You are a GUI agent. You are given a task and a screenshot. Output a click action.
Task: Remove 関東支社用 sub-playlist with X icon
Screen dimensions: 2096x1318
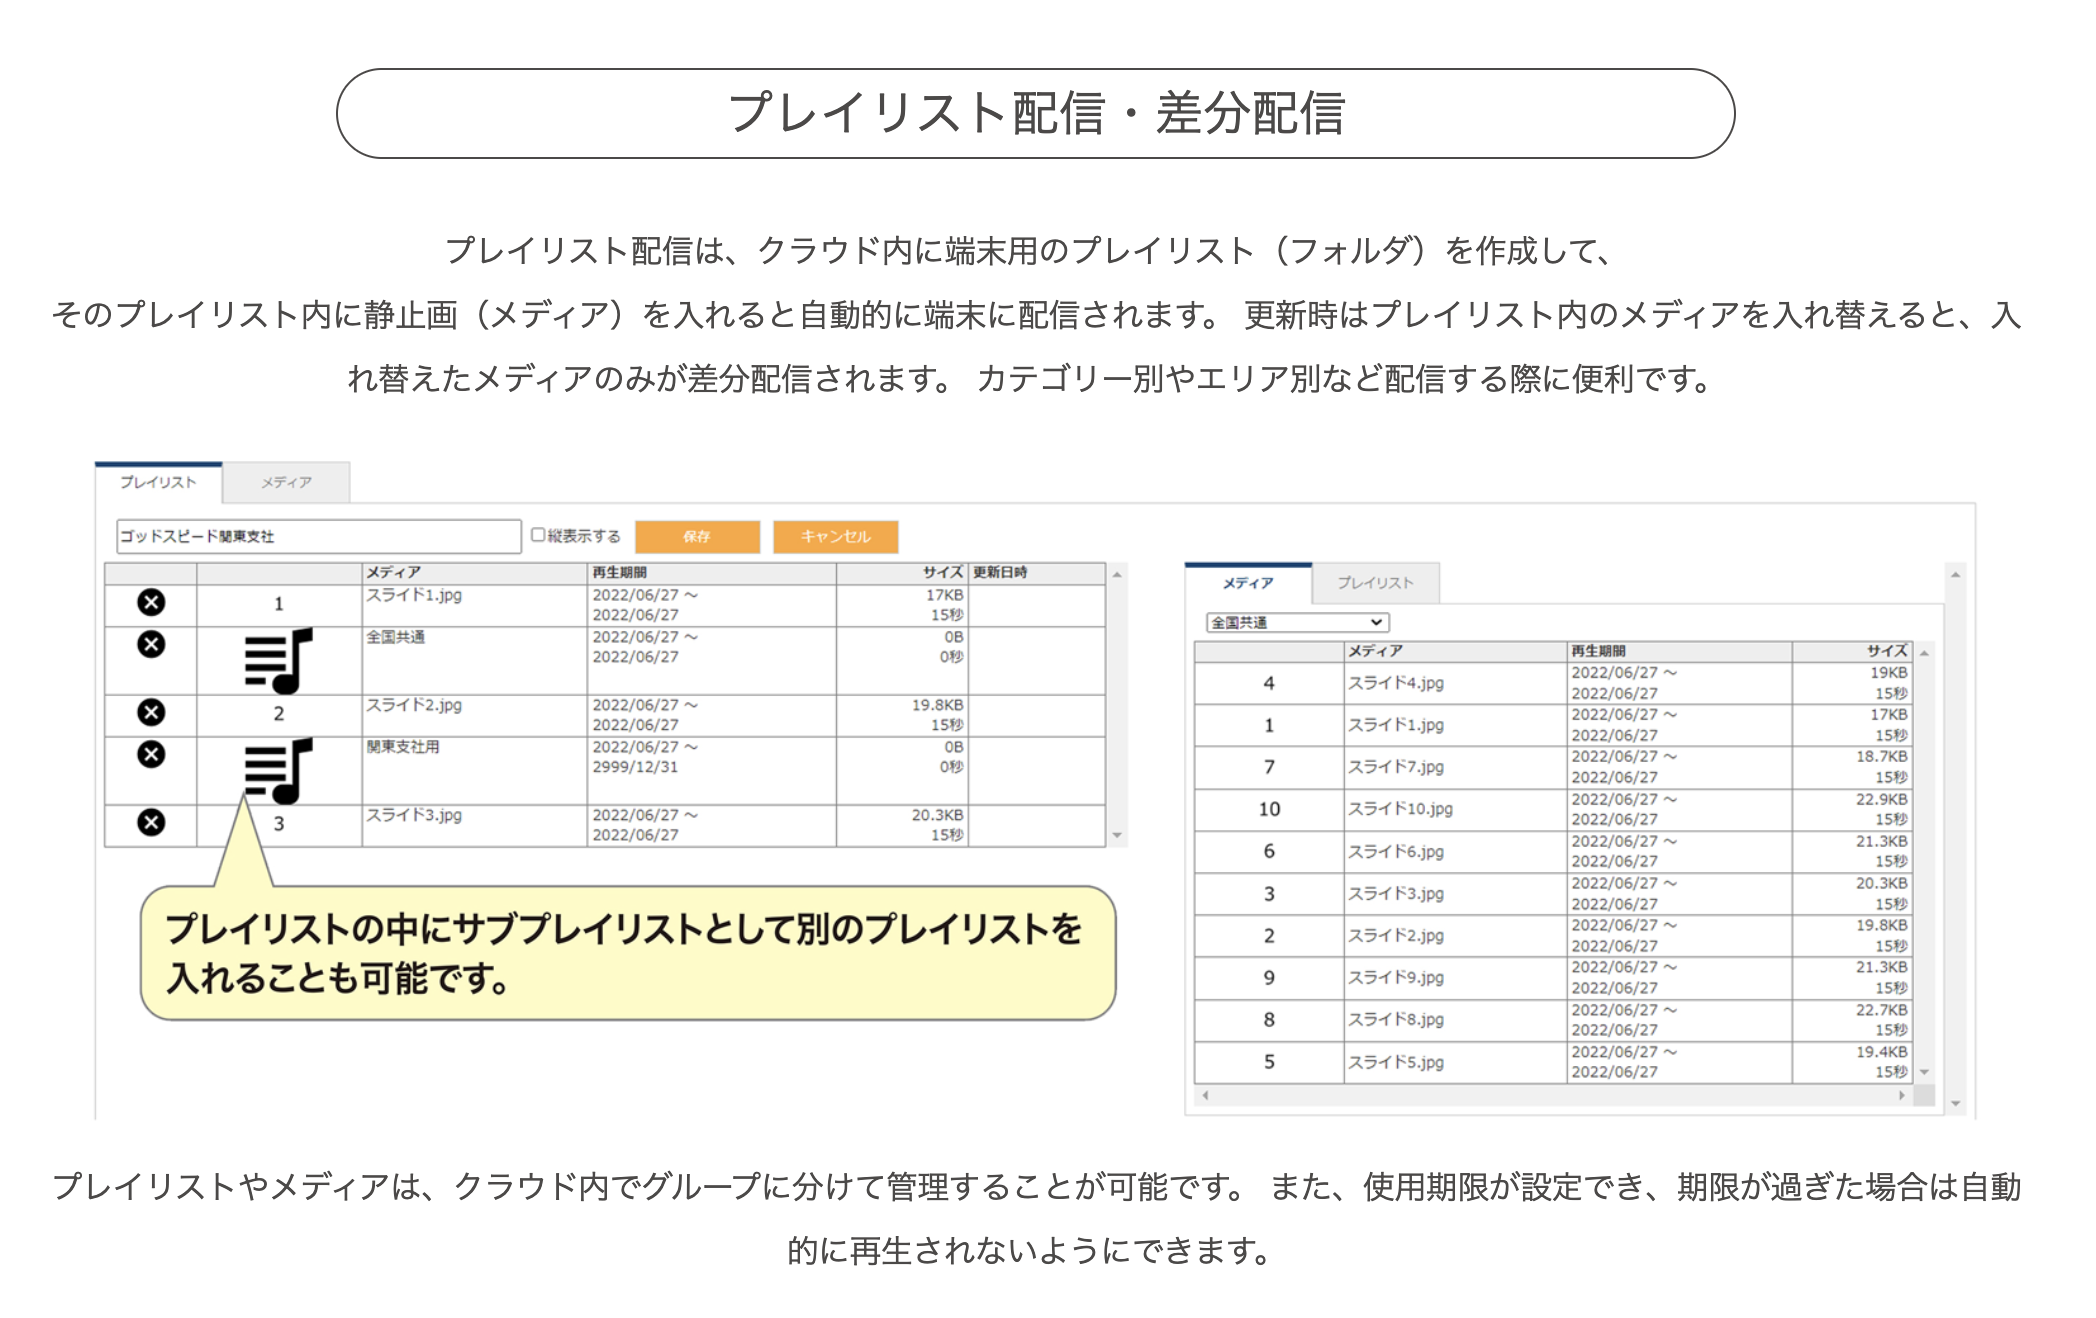click(x=151, y=754)
